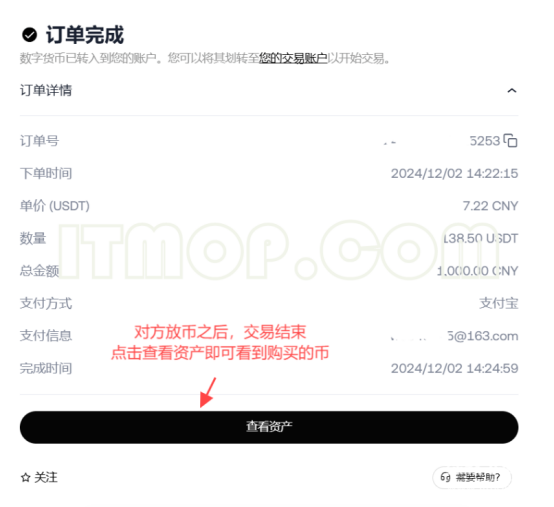
Task: Click the order complete checkmark icon
Action: 29,35
